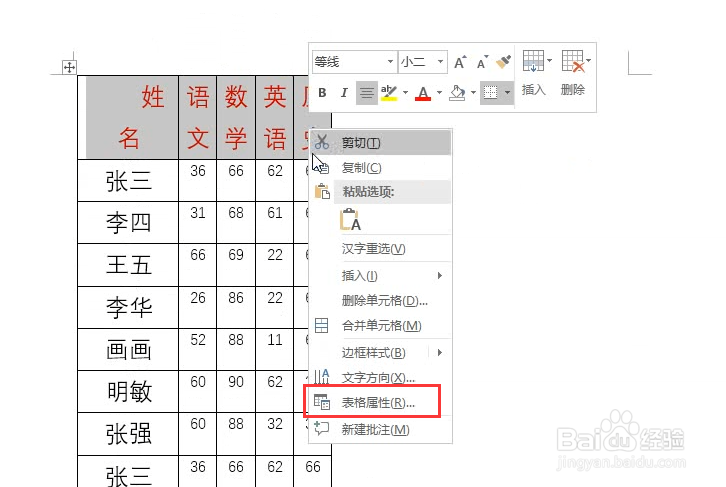
Task: Click the 明敏 name cell
Action: coord(128,392)
